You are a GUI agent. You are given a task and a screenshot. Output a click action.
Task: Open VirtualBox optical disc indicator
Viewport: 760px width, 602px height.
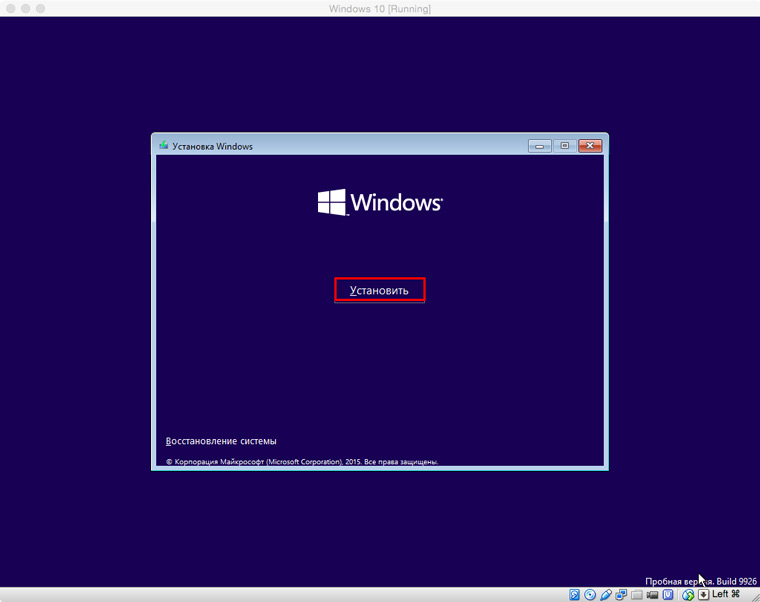pyautogui.click(x=590, y=594)
